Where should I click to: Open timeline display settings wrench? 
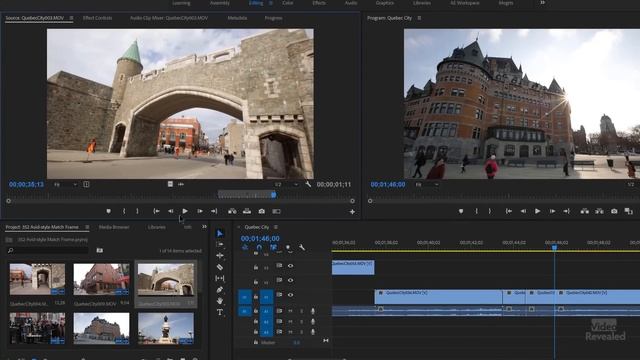coord(302,247)
